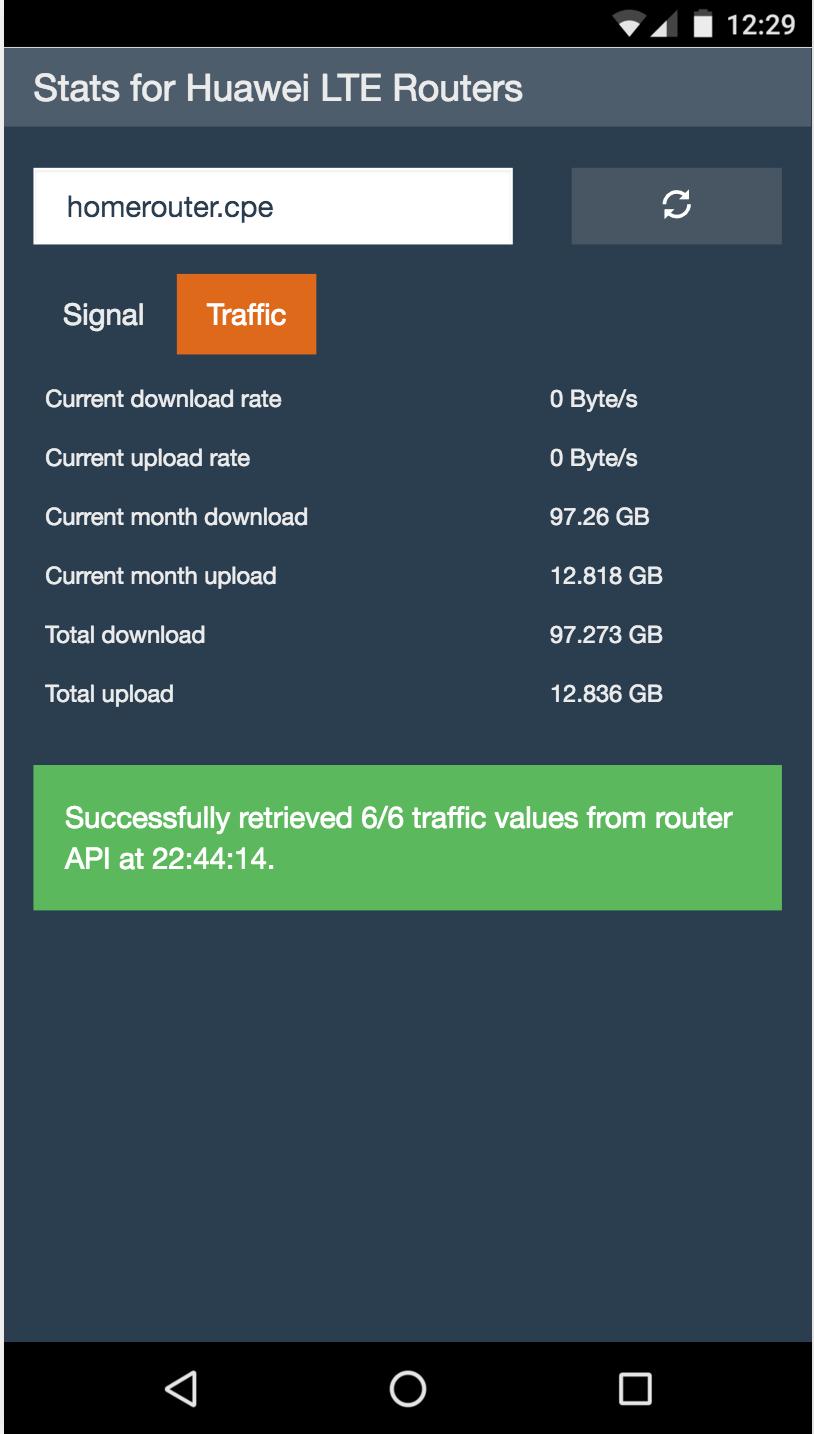Tap the cellular signal status icon

[x=664, y=24]
